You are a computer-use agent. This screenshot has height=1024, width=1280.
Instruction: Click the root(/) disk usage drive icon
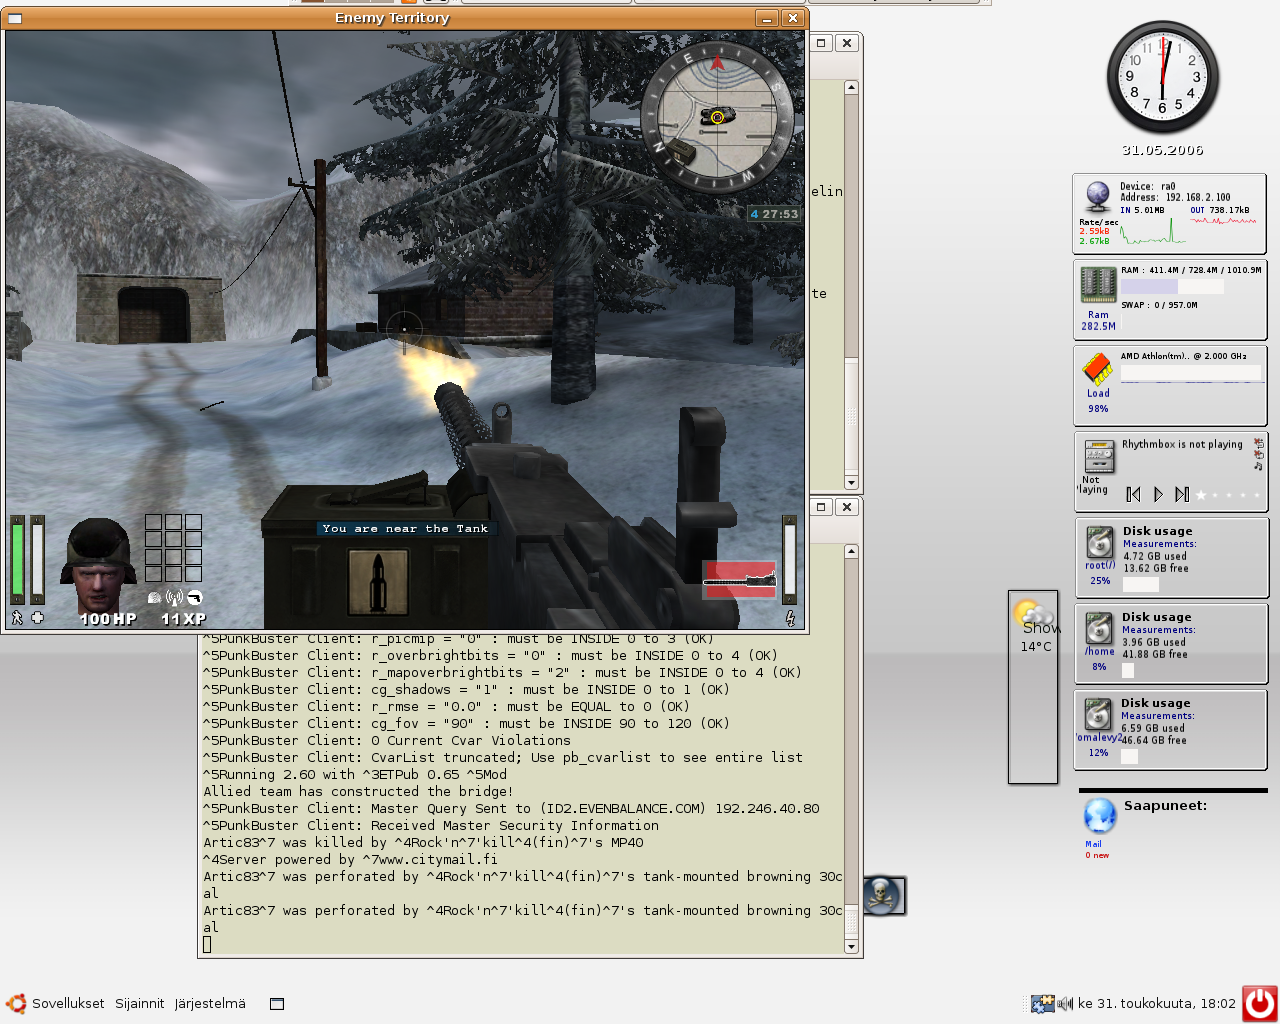(x=1100, y=543)
